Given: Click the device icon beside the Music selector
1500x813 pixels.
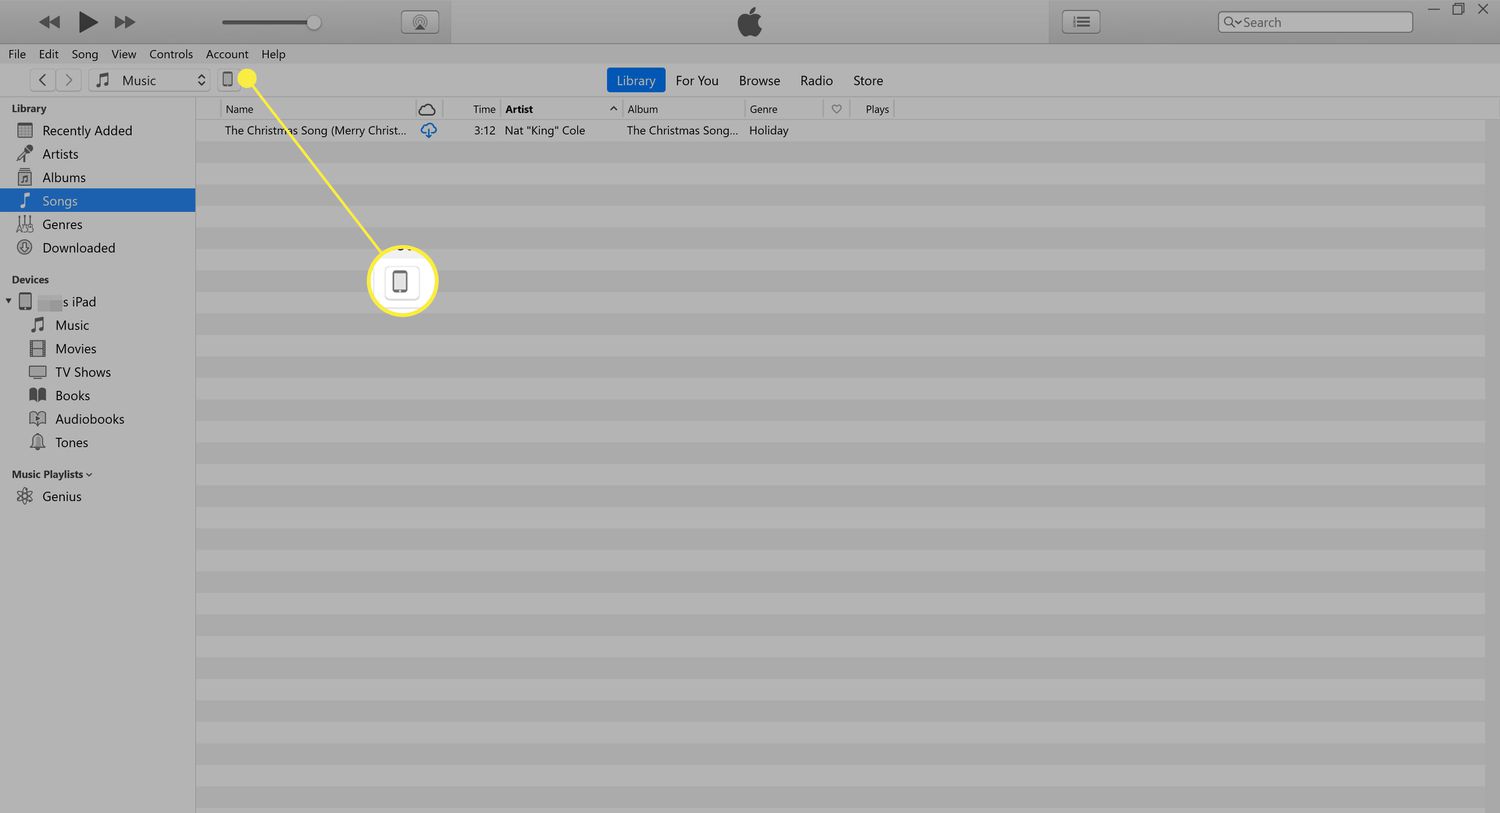Looking at the screenshot, I should click(227, 80).
